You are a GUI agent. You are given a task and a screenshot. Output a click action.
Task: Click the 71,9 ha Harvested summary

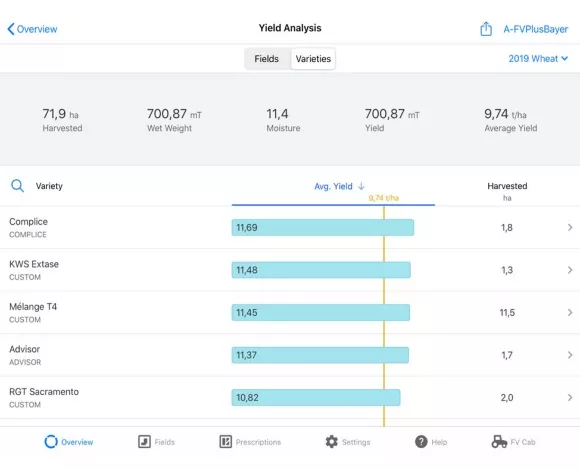(62, 120)
